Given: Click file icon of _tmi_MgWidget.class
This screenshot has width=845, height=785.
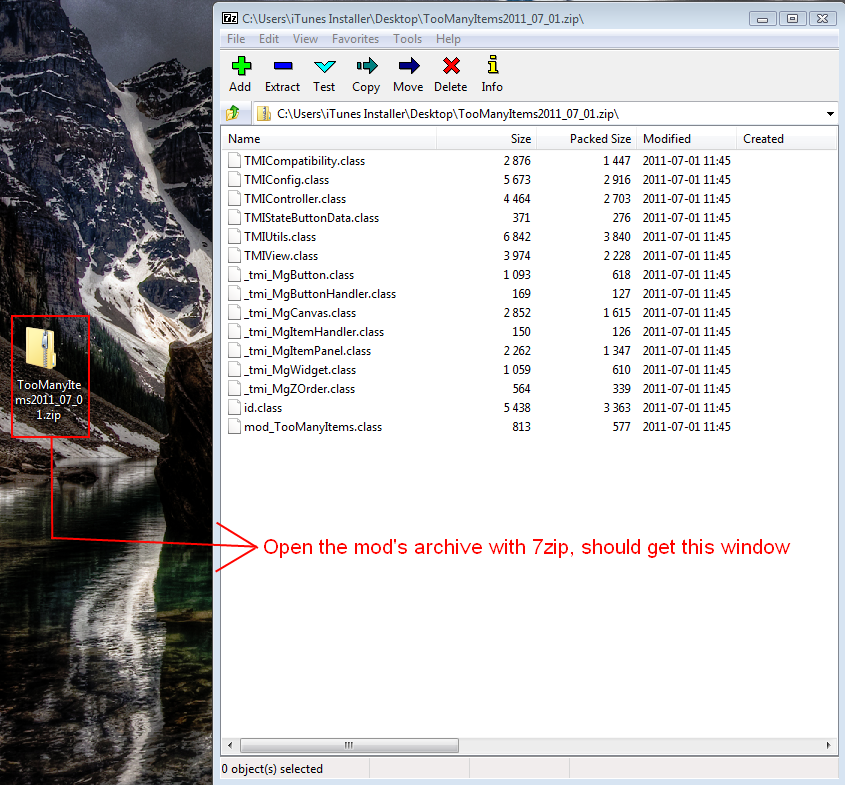Looking at the screenshot, I should pyautogui.click(x=234, y=370).
